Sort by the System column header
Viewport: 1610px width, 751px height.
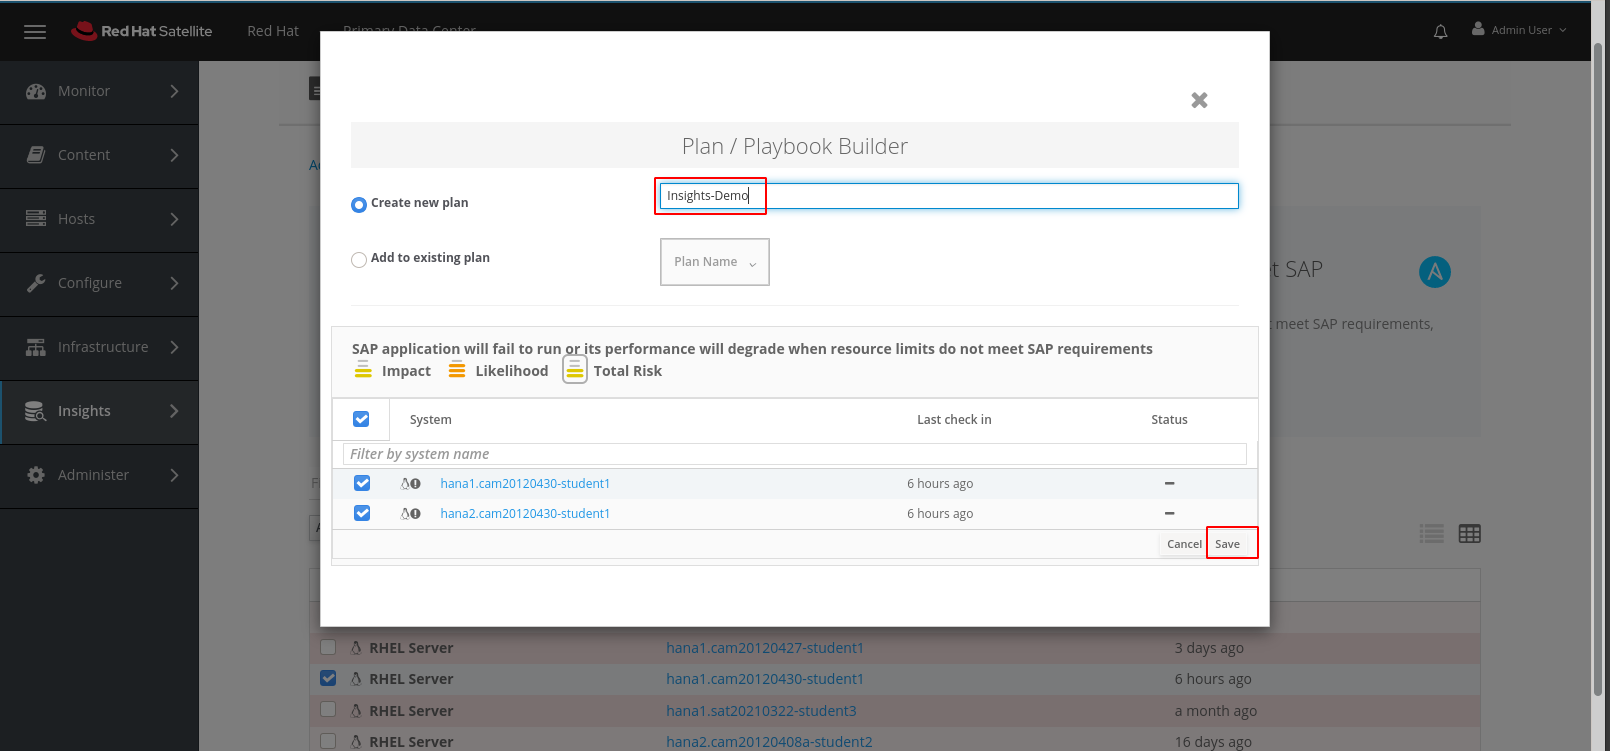431,420
